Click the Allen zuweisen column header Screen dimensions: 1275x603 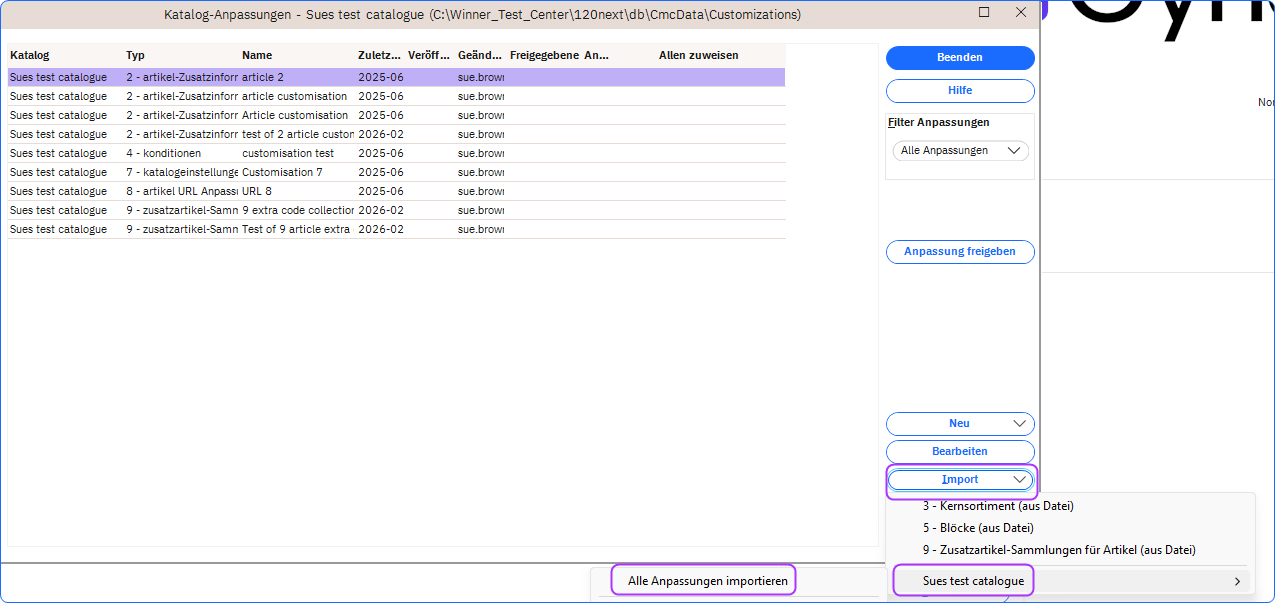[698, 56]
